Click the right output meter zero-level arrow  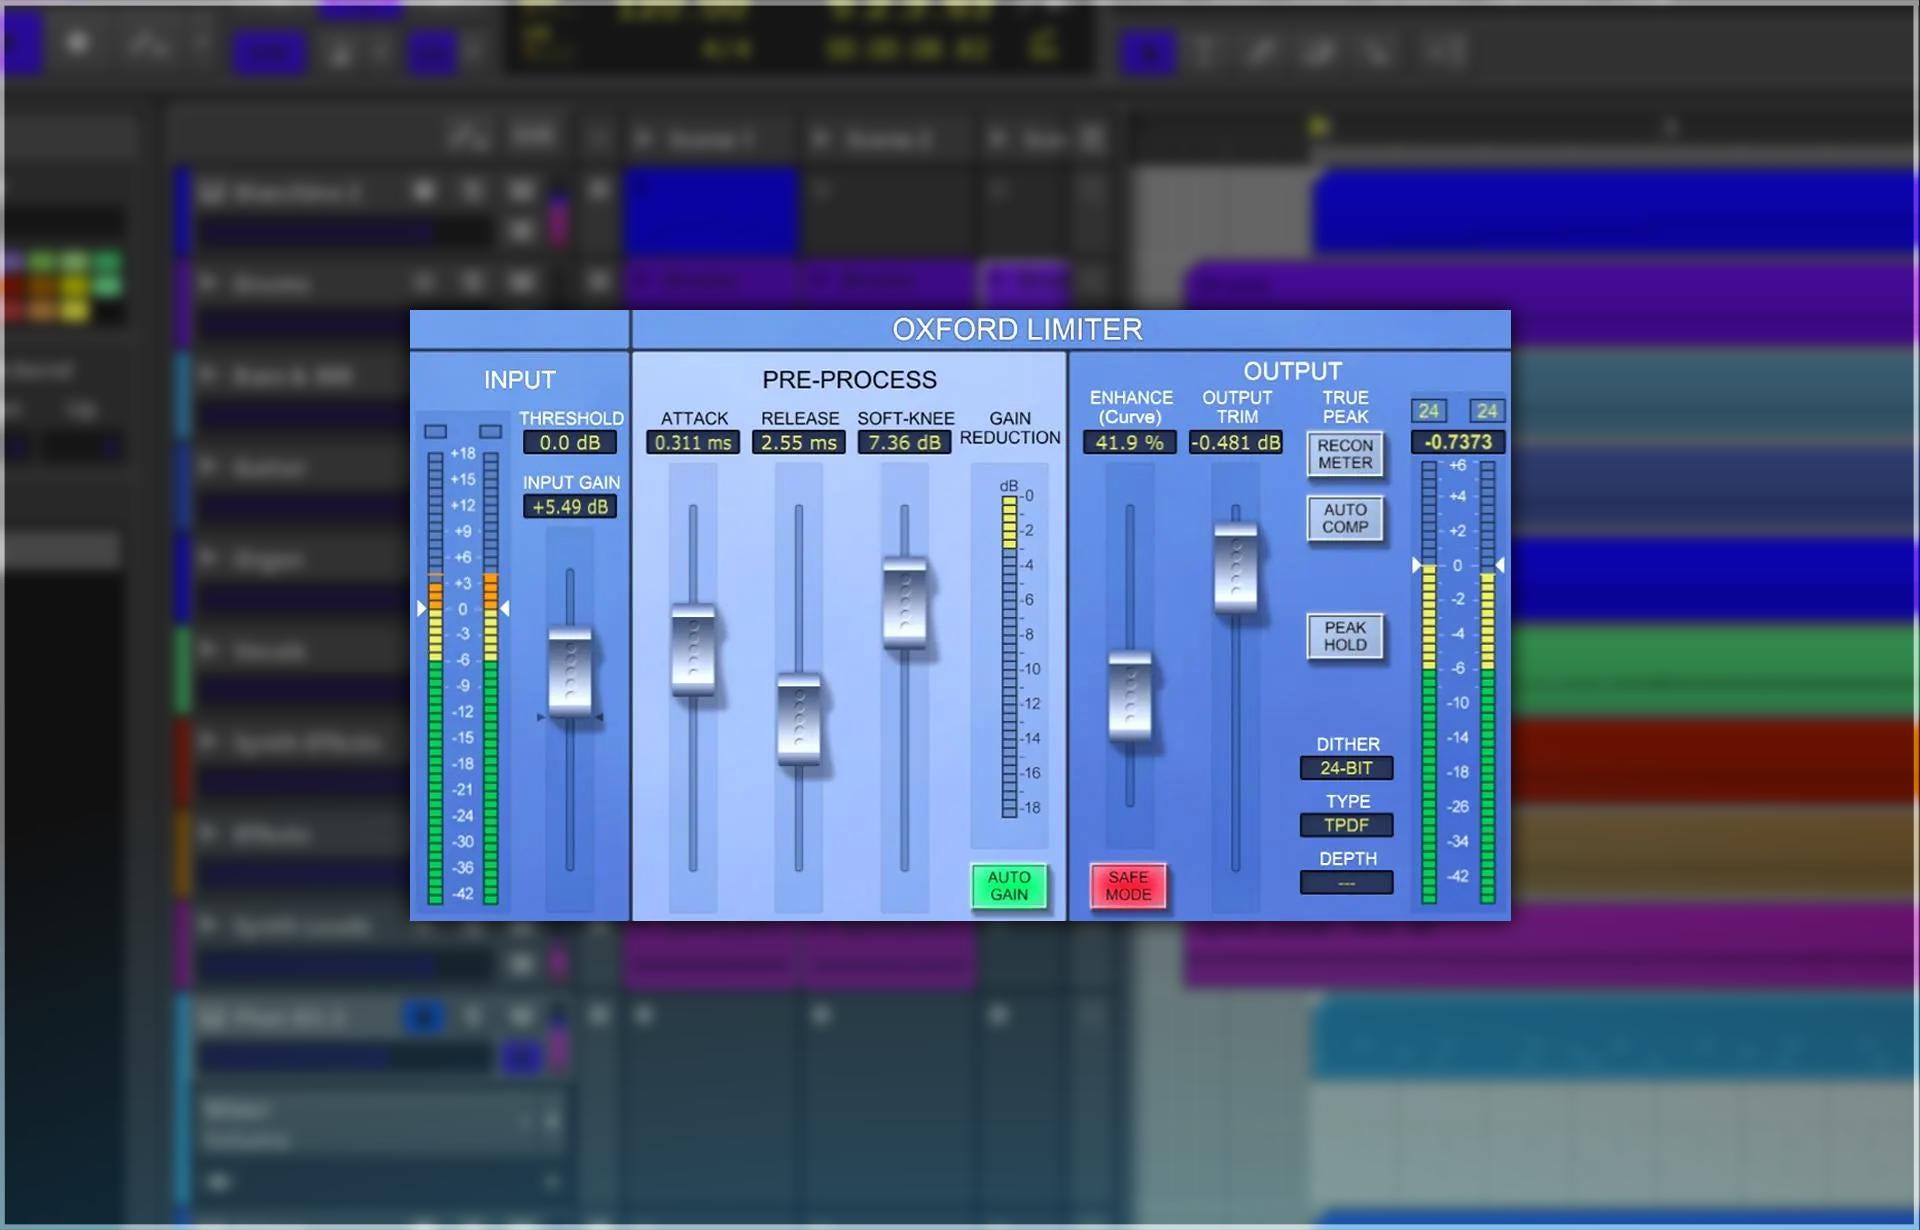click(x=1500, y=565)
